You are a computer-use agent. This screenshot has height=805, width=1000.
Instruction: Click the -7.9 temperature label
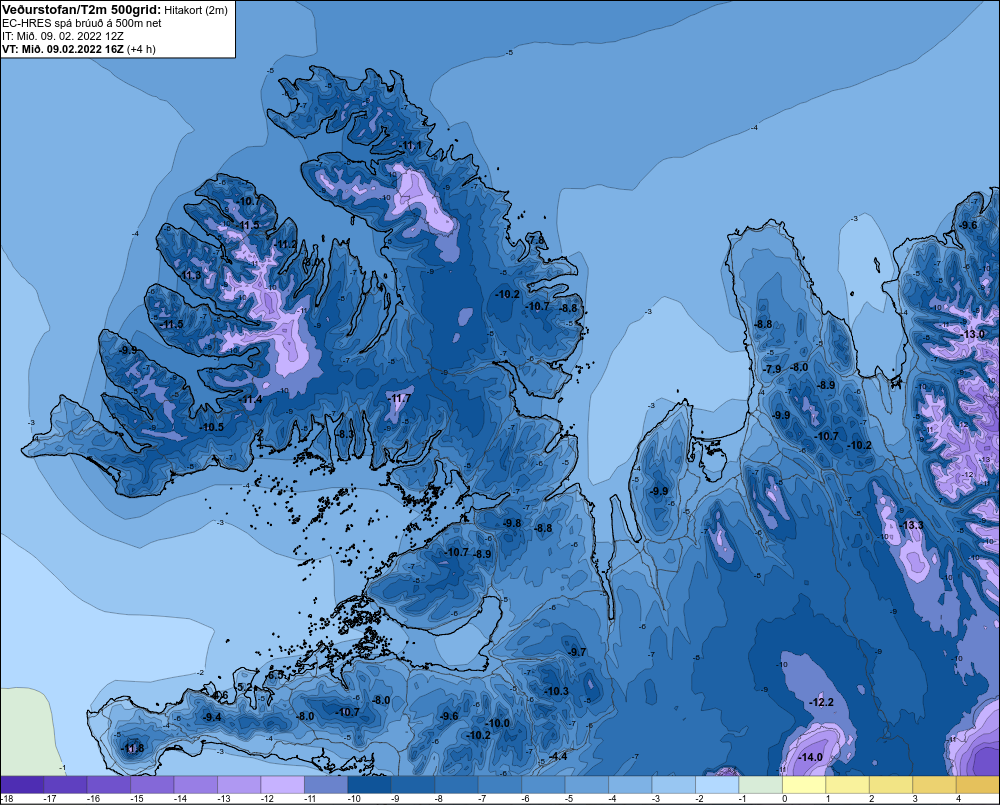coord(772,369)
